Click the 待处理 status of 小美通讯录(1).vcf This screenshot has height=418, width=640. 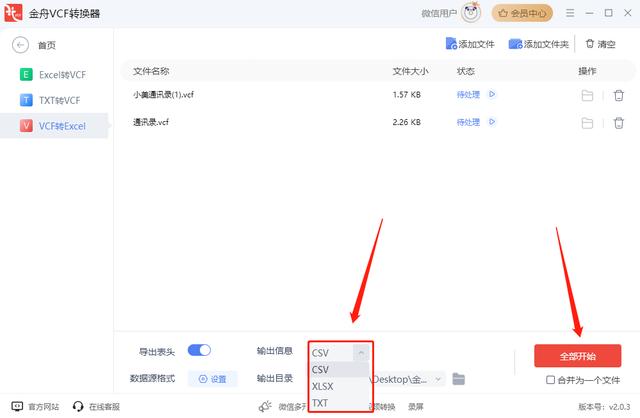[x=468, y=95]
